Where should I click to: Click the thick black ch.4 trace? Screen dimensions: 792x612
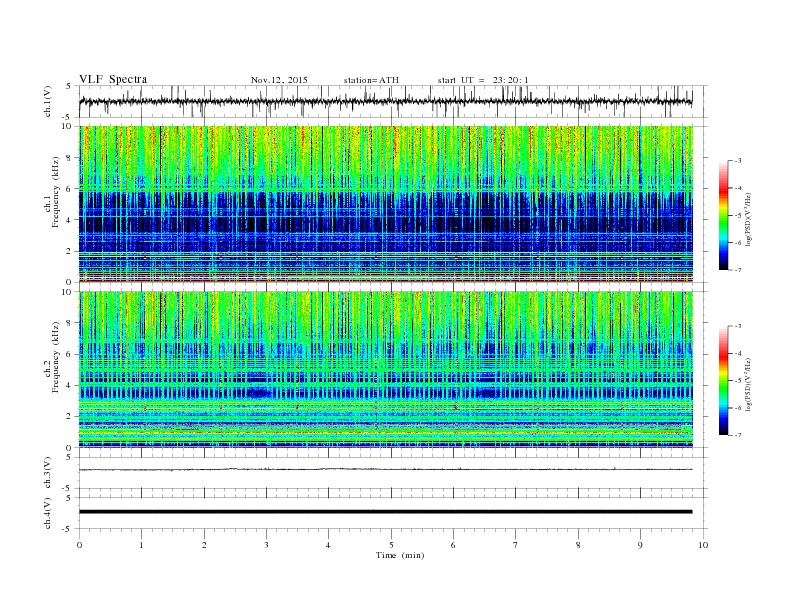385,512
